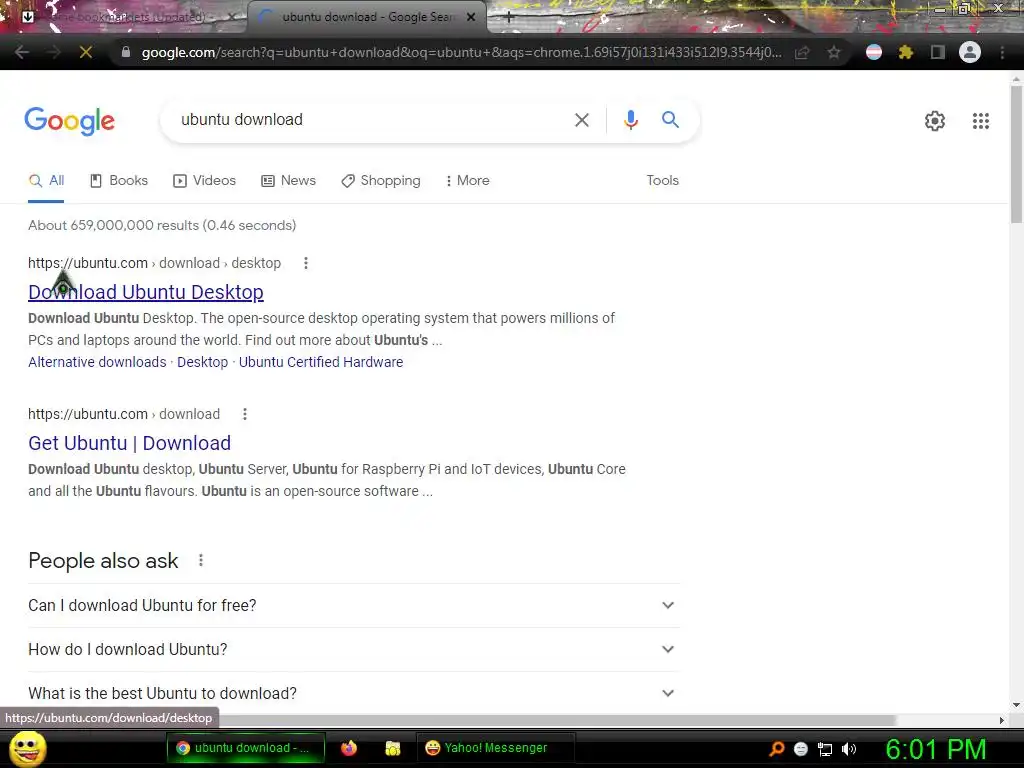Bookmark this page with the star
Image resolution: width=1024 pixels, height=768 pixels.
[834, 52]
